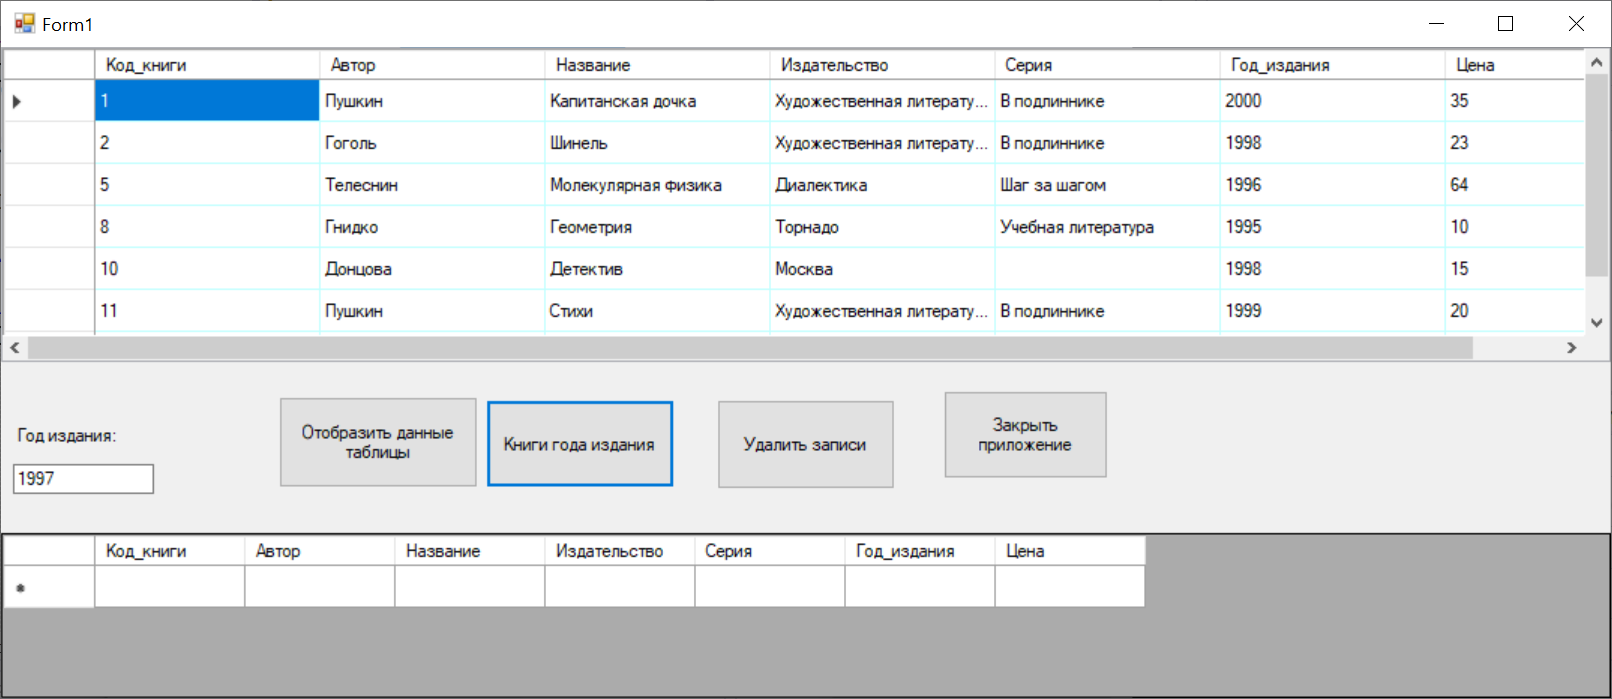Click the upper grid scroll up arrow

click(x=1596, y=63)
